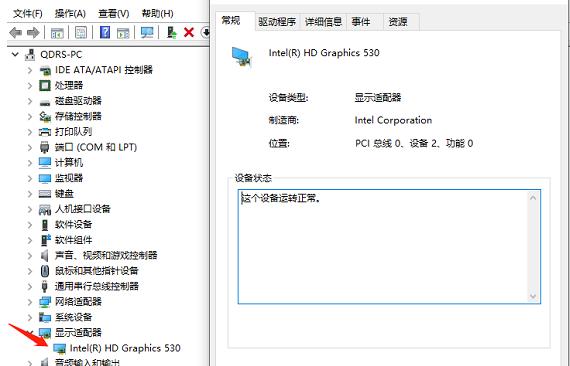This screenshot has height=366, width=570.
Task: Collapse the QDRS-PC root node
Action: pos(15,55)
